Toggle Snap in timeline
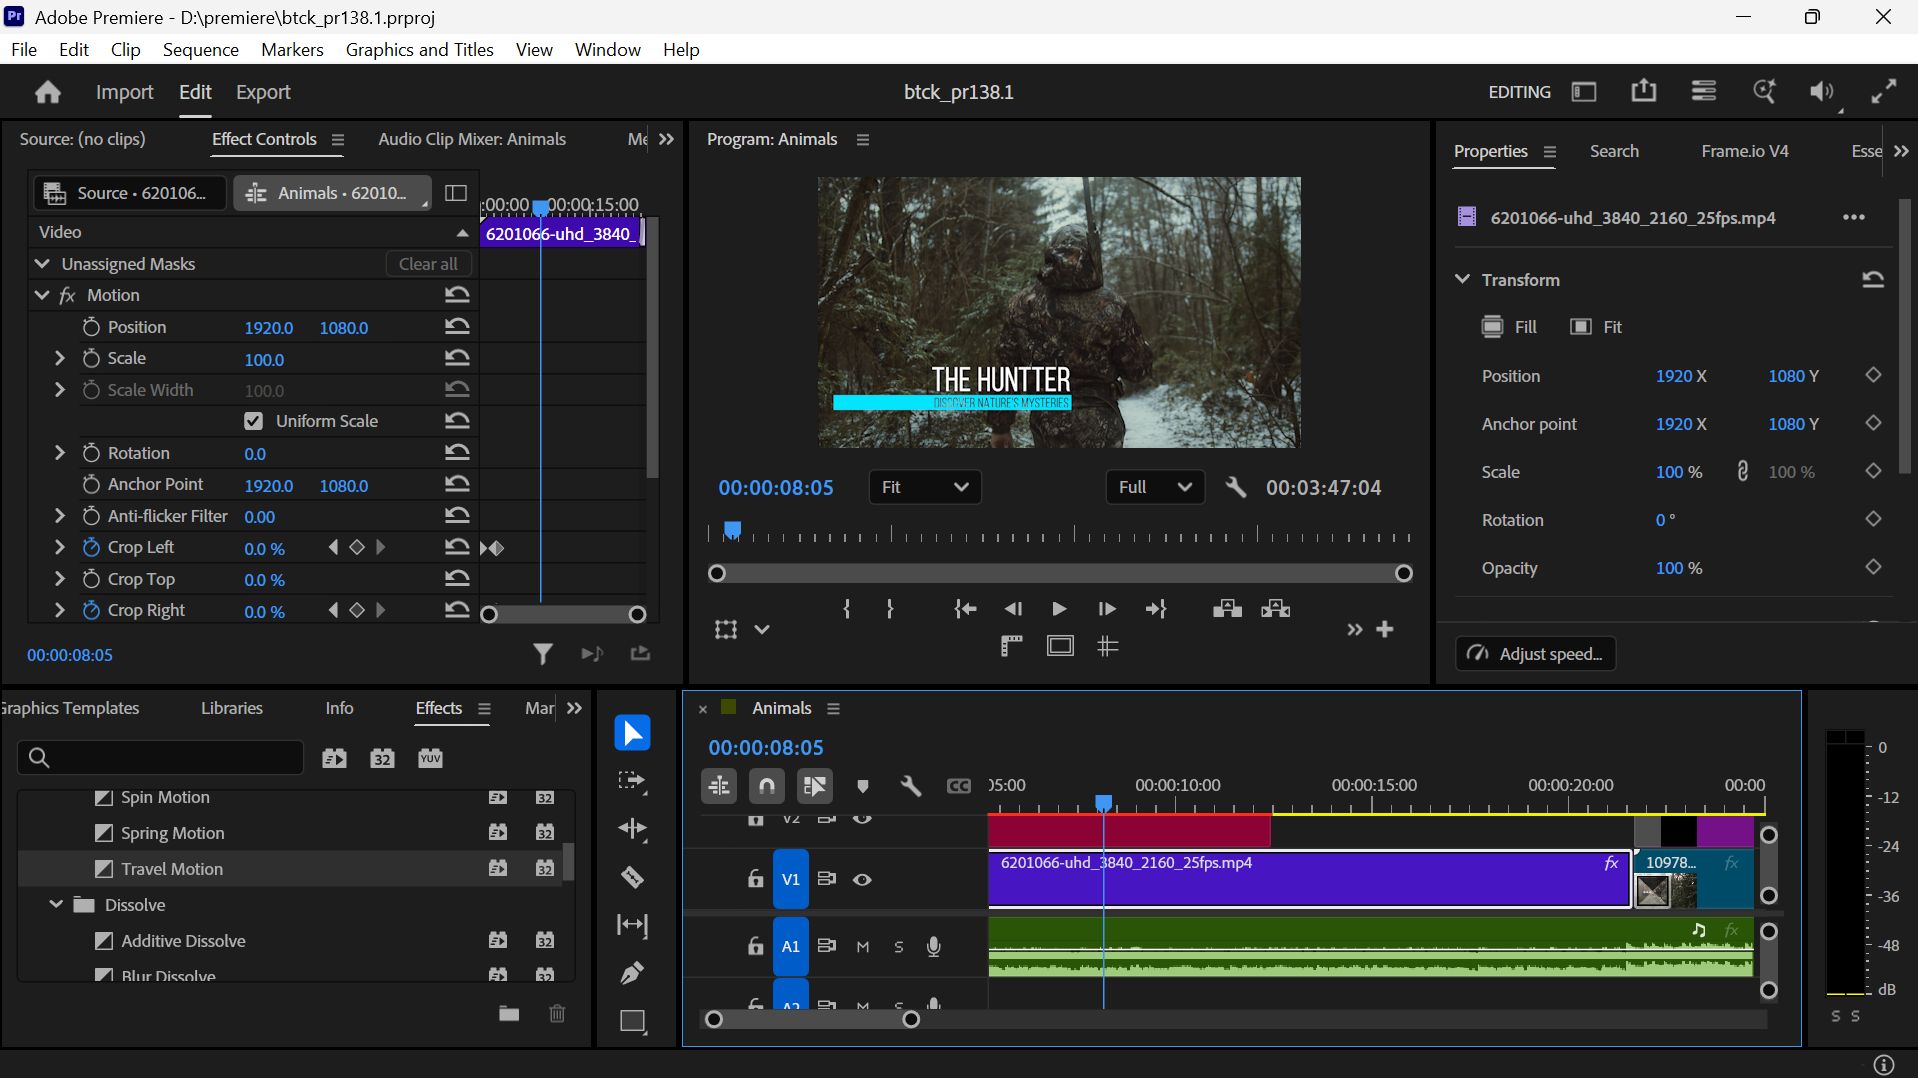Viewport: 1918px width, 1078px height. pyautogui.click(x=767, y=787)
